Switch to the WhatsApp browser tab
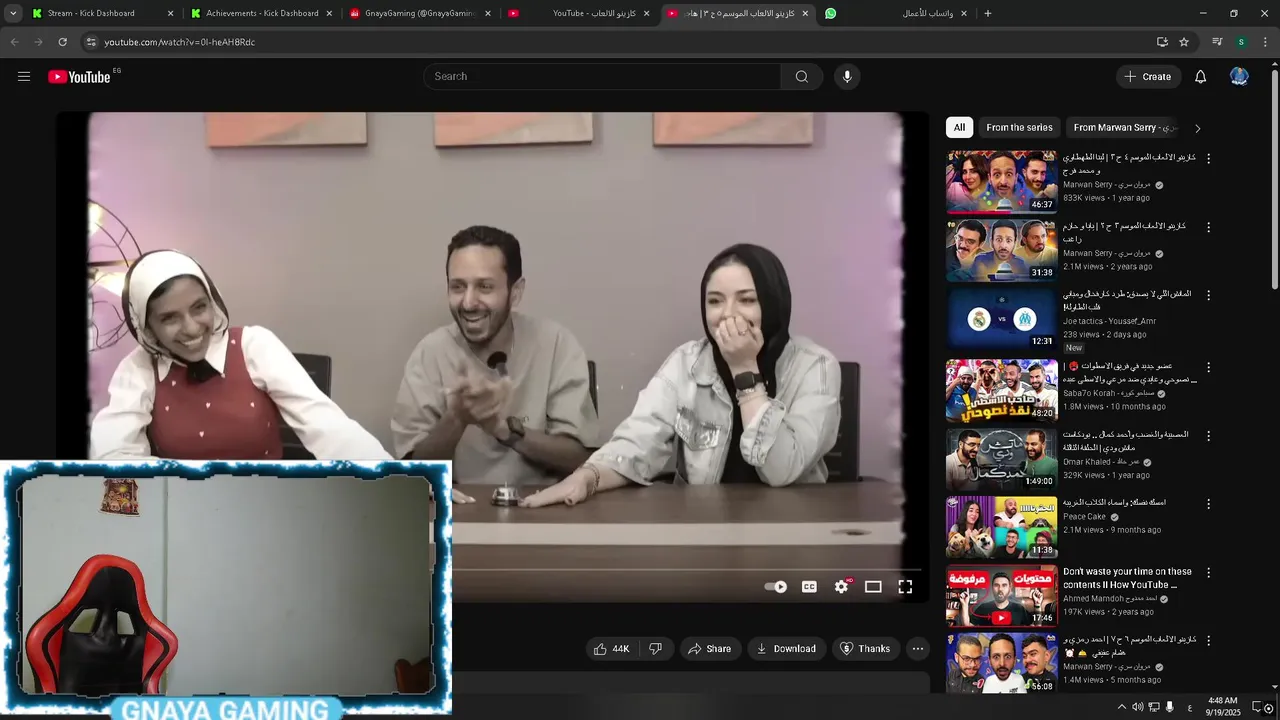The width and height of the screenshot is (1280, 720). (x=895, y=14)
